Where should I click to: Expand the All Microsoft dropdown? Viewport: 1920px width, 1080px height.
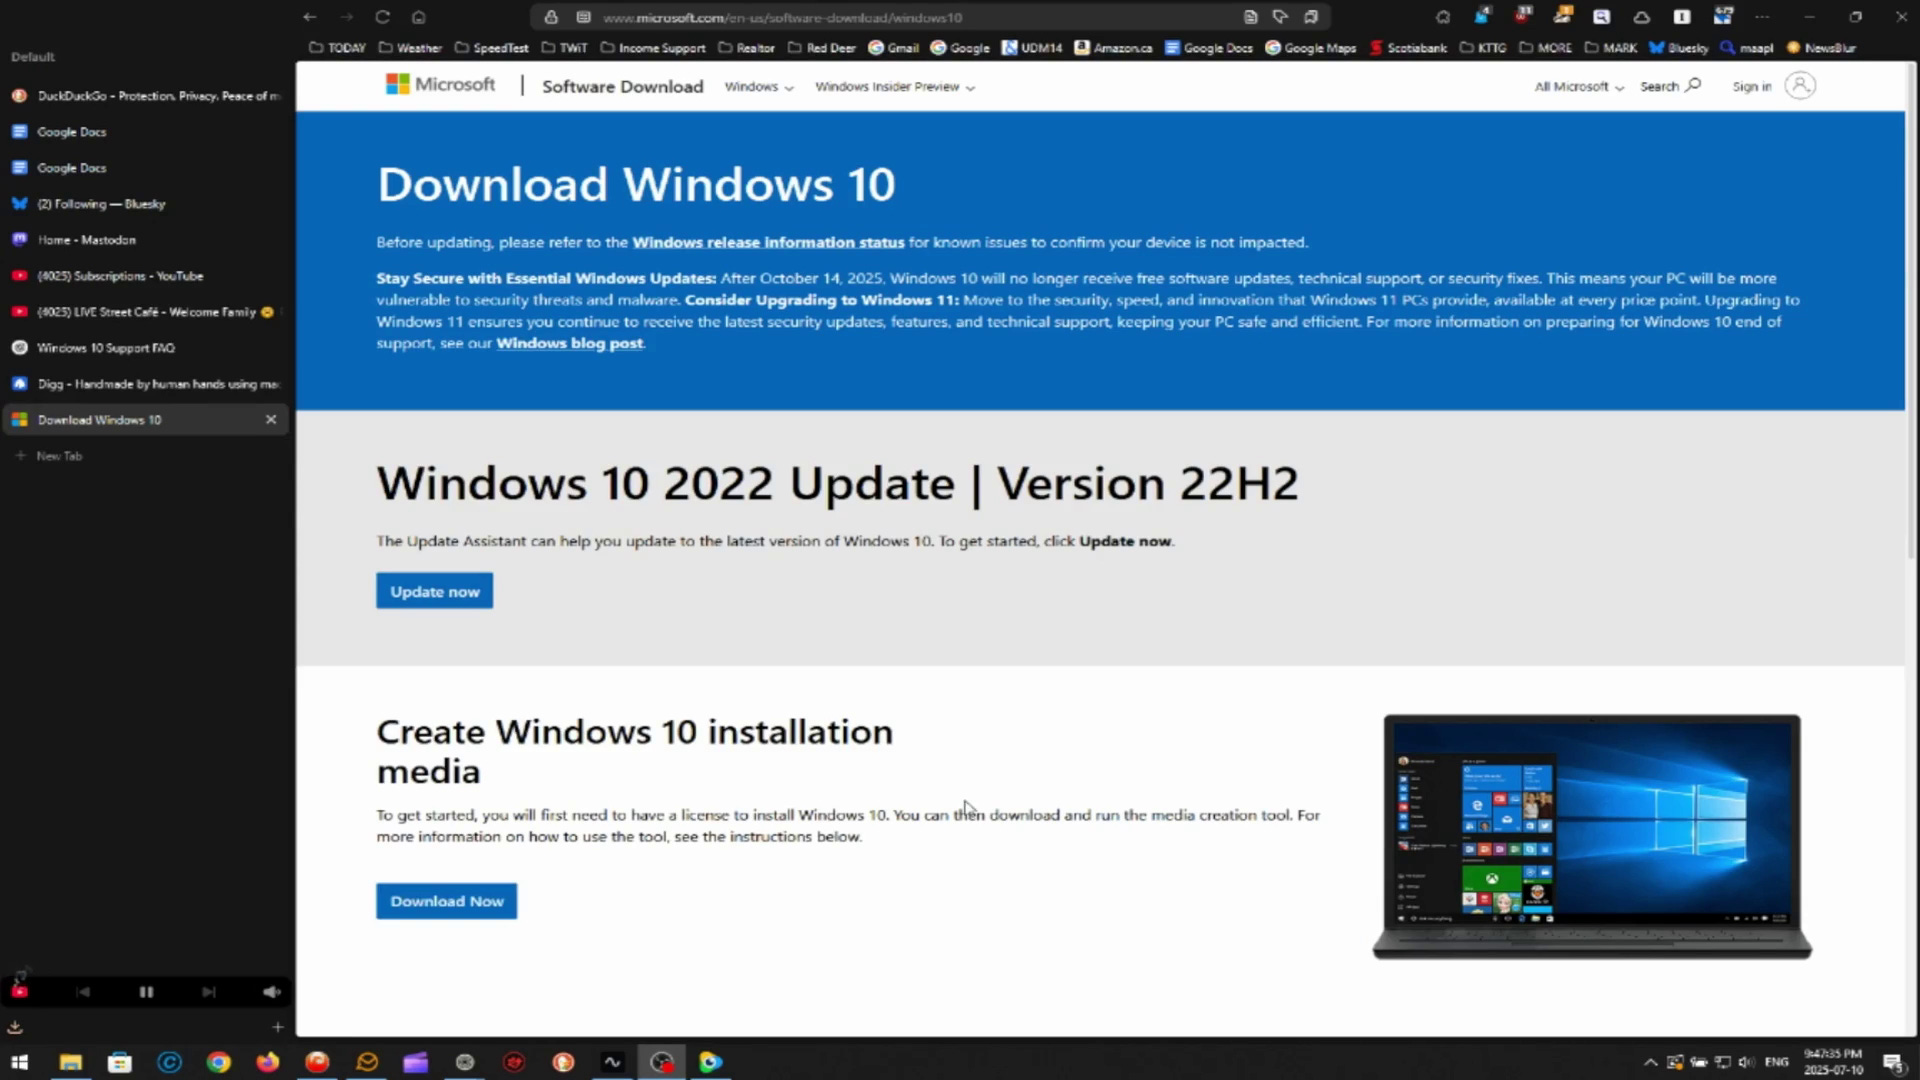(1579, 87)
